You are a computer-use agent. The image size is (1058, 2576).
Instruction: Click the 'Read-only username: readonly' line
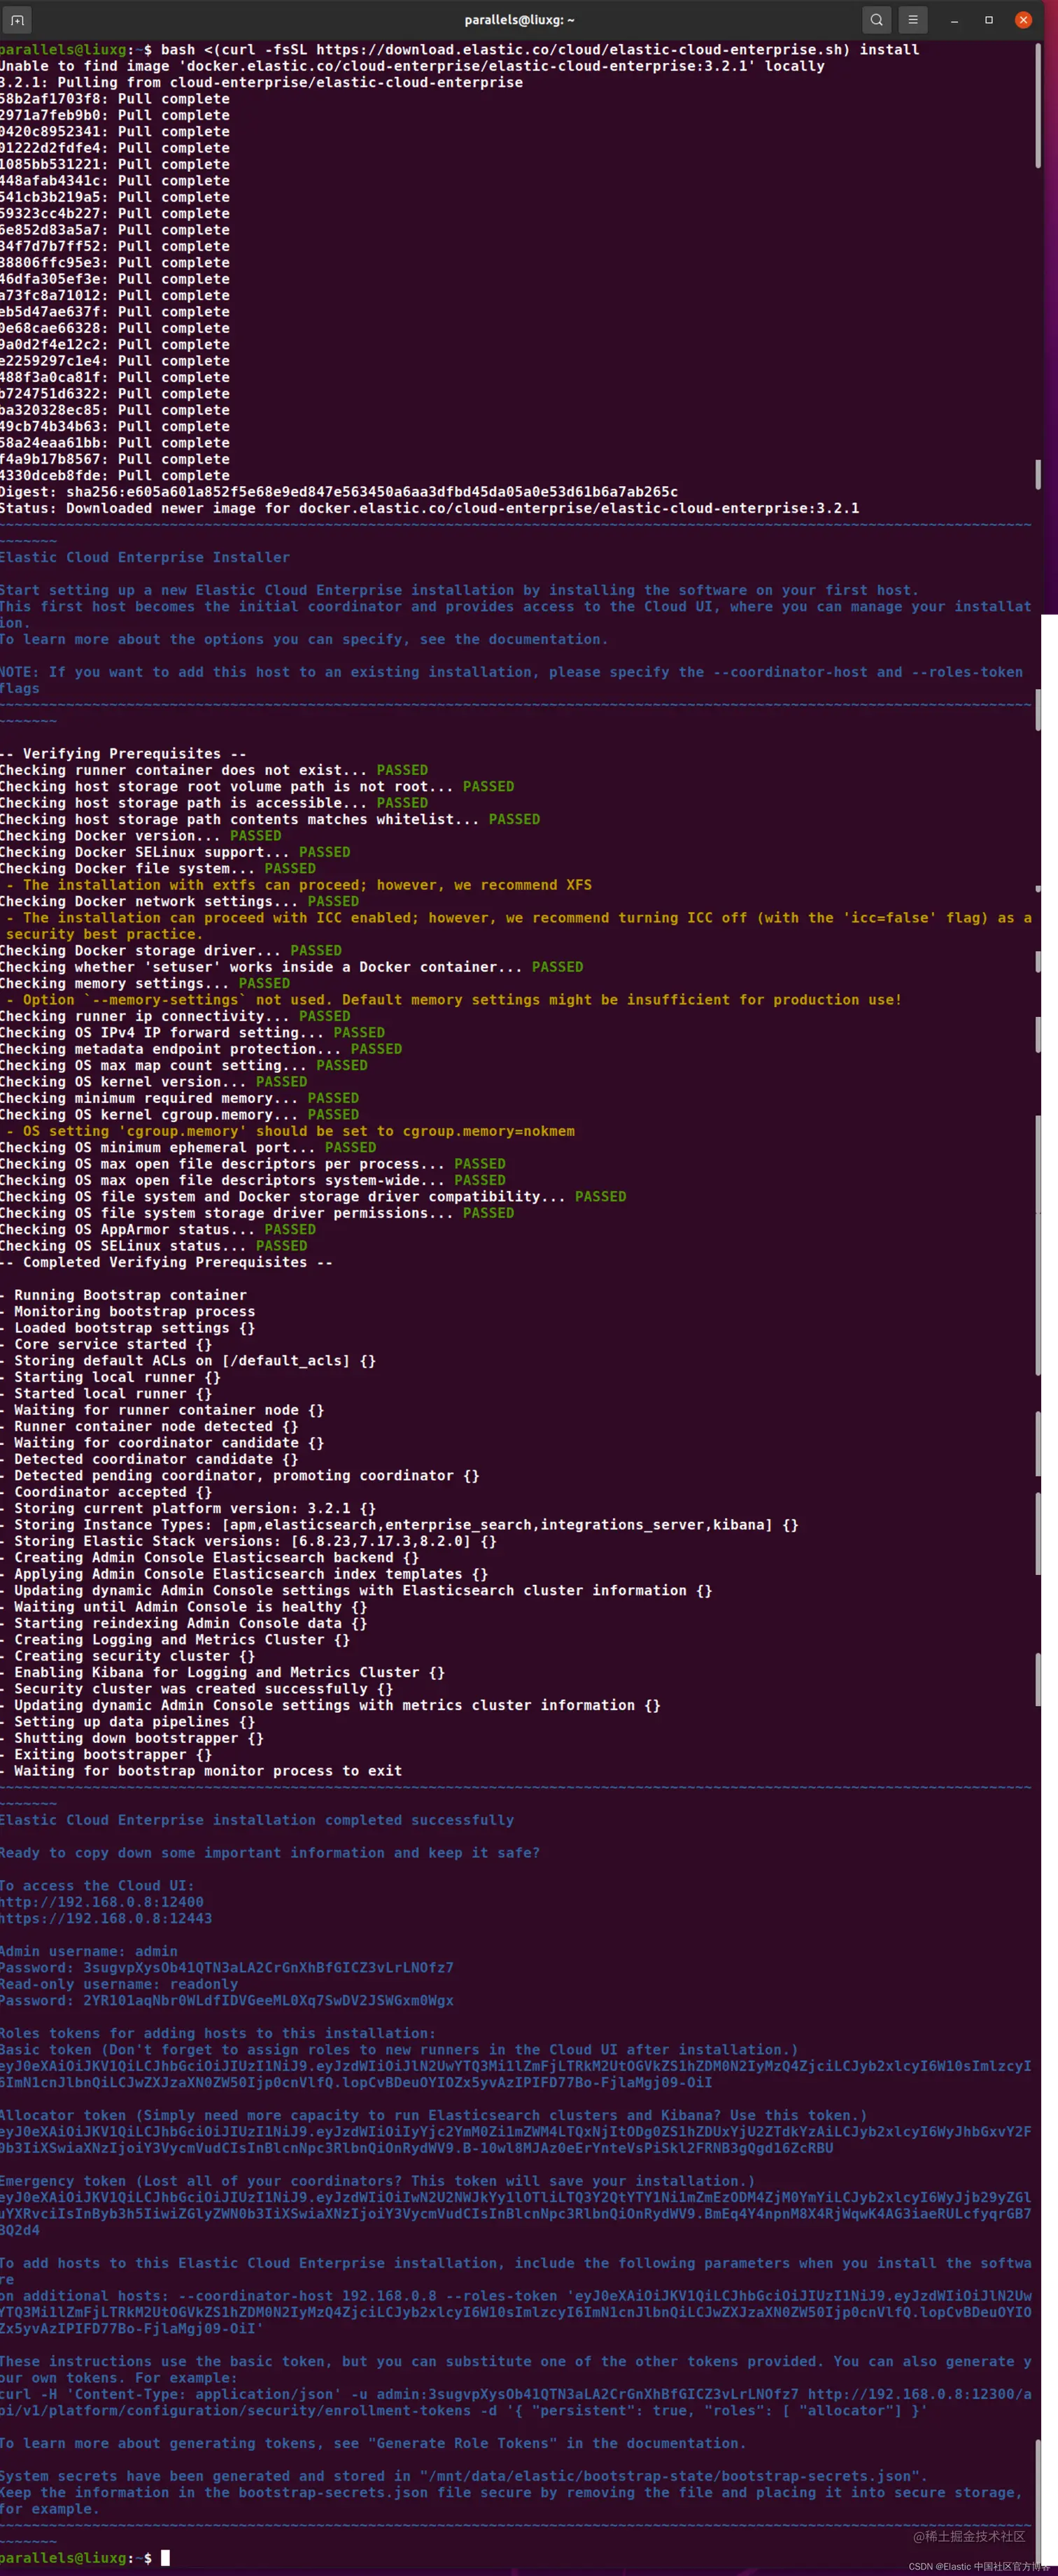[119, 1984]
